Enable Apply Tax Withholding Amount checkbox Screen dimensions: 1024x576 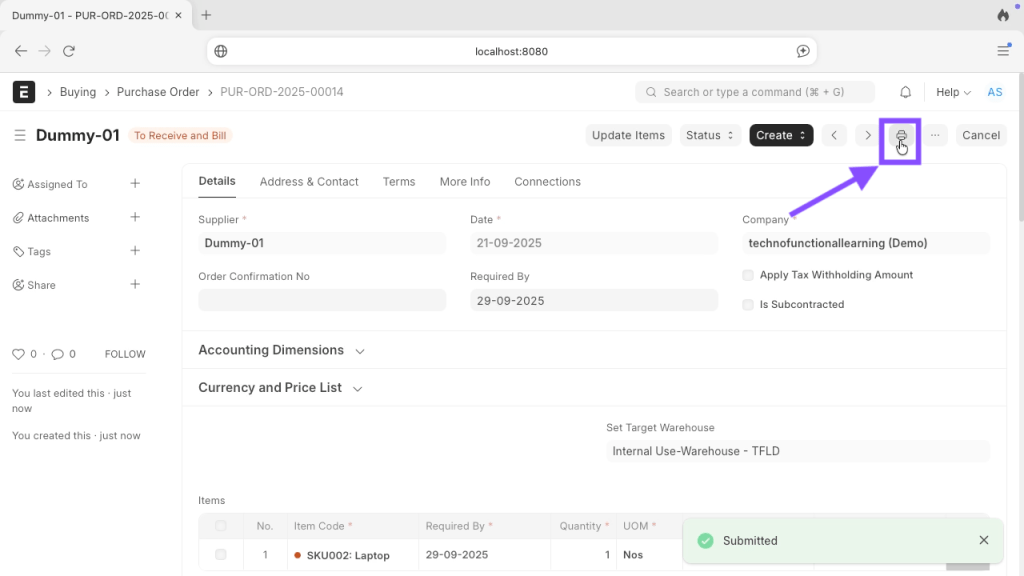748,275
